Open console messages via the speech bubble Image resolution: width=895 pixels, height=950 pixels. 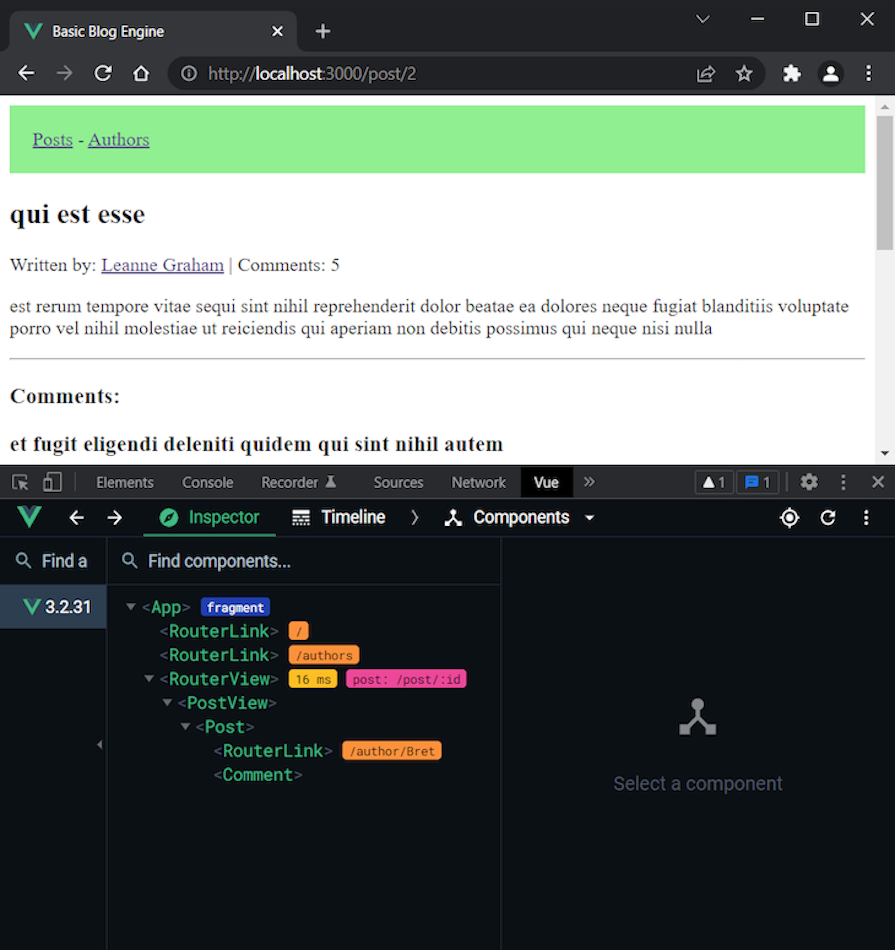[x=757, y=482]
